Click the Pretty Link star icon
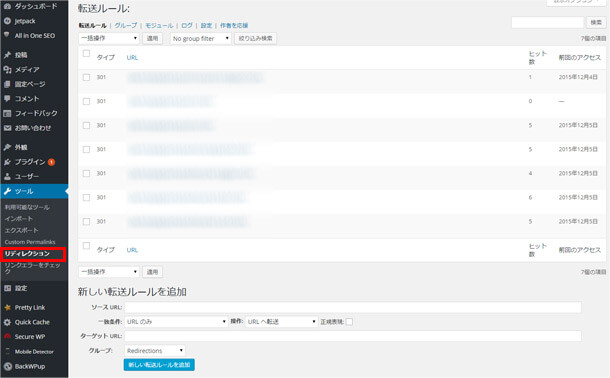 tap(7, 307)
